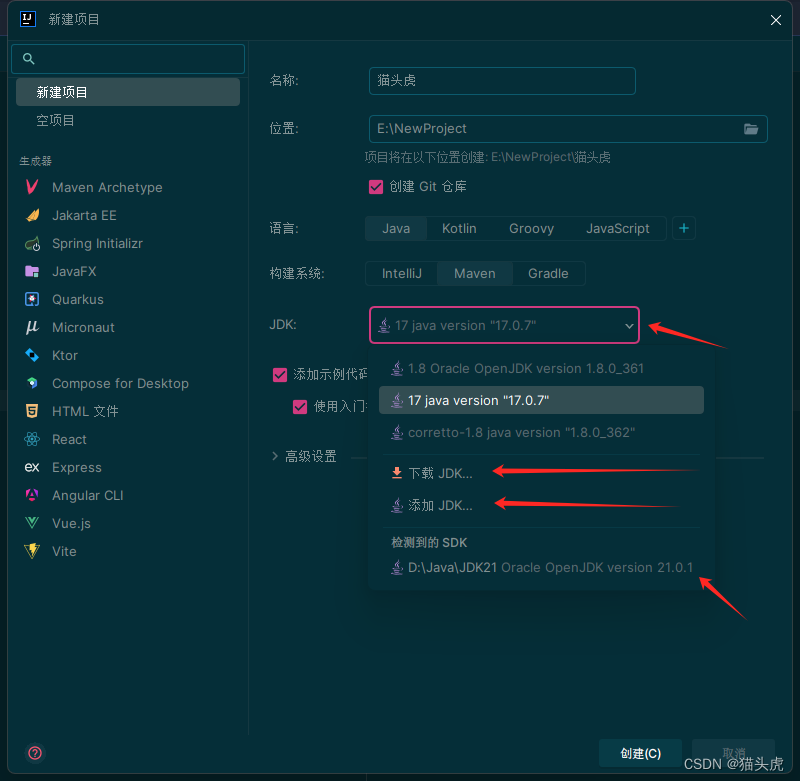Select Compose for Desktop generator
Image resolution: width=800 pixels, height=781 pixels.
[128, 383]
